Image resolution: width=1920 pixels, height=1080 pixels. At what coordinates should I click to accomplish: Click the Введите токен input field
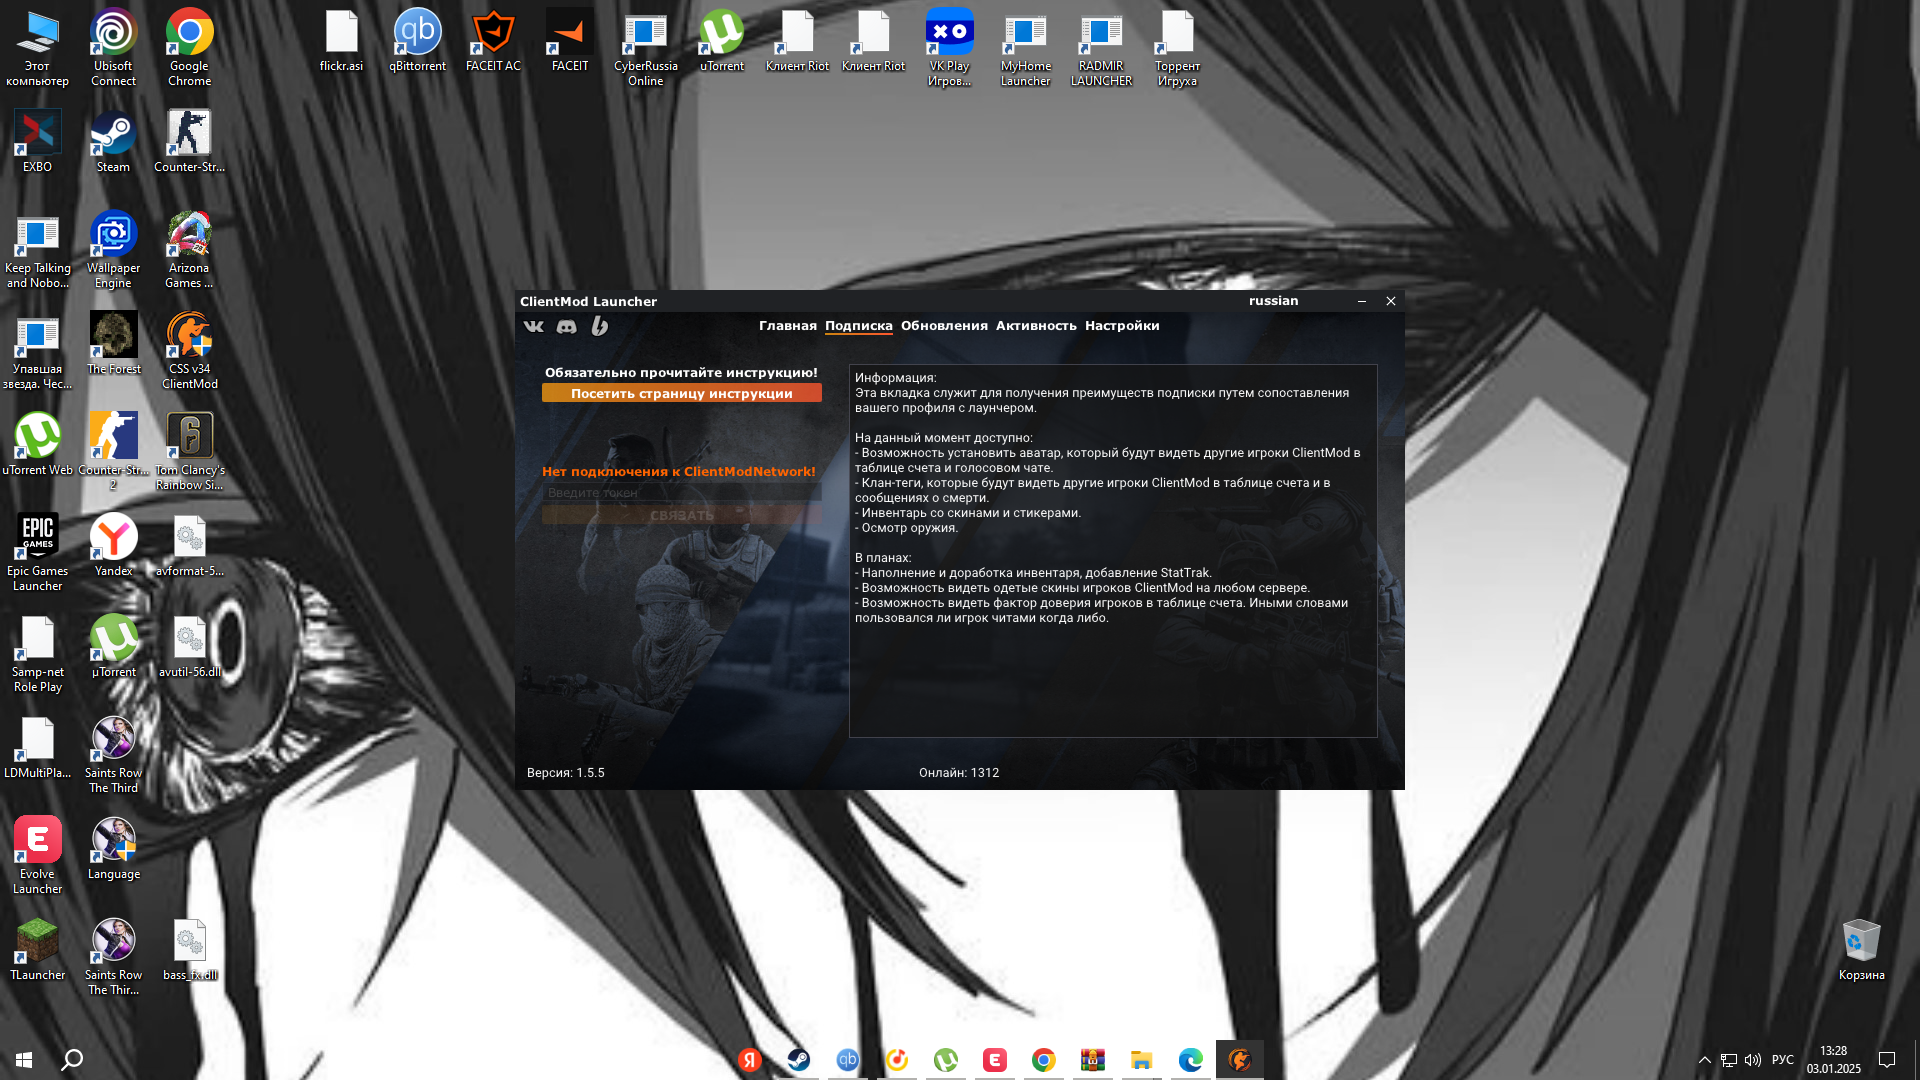pos(681,492)
